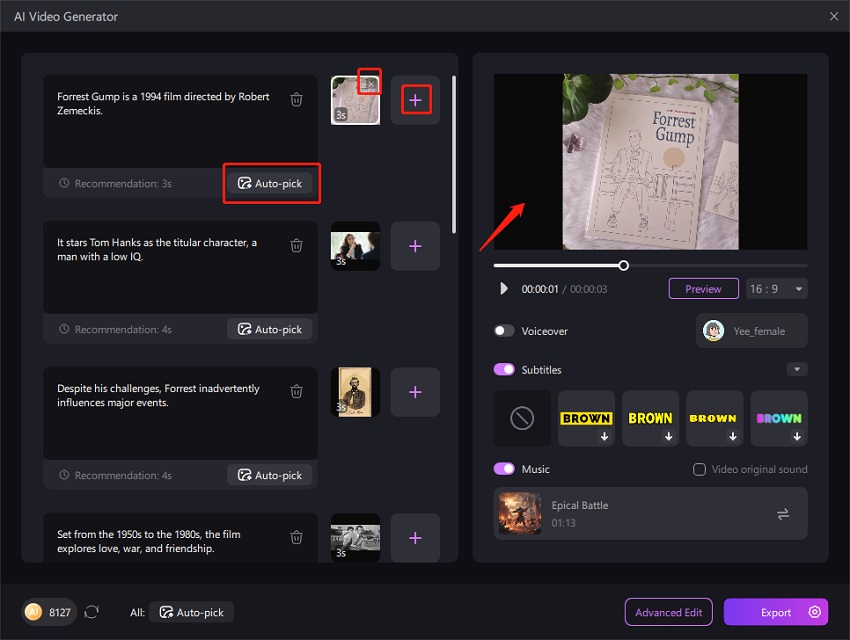Open the 16:9 aspect ratio dropdown

coord(777,289)
